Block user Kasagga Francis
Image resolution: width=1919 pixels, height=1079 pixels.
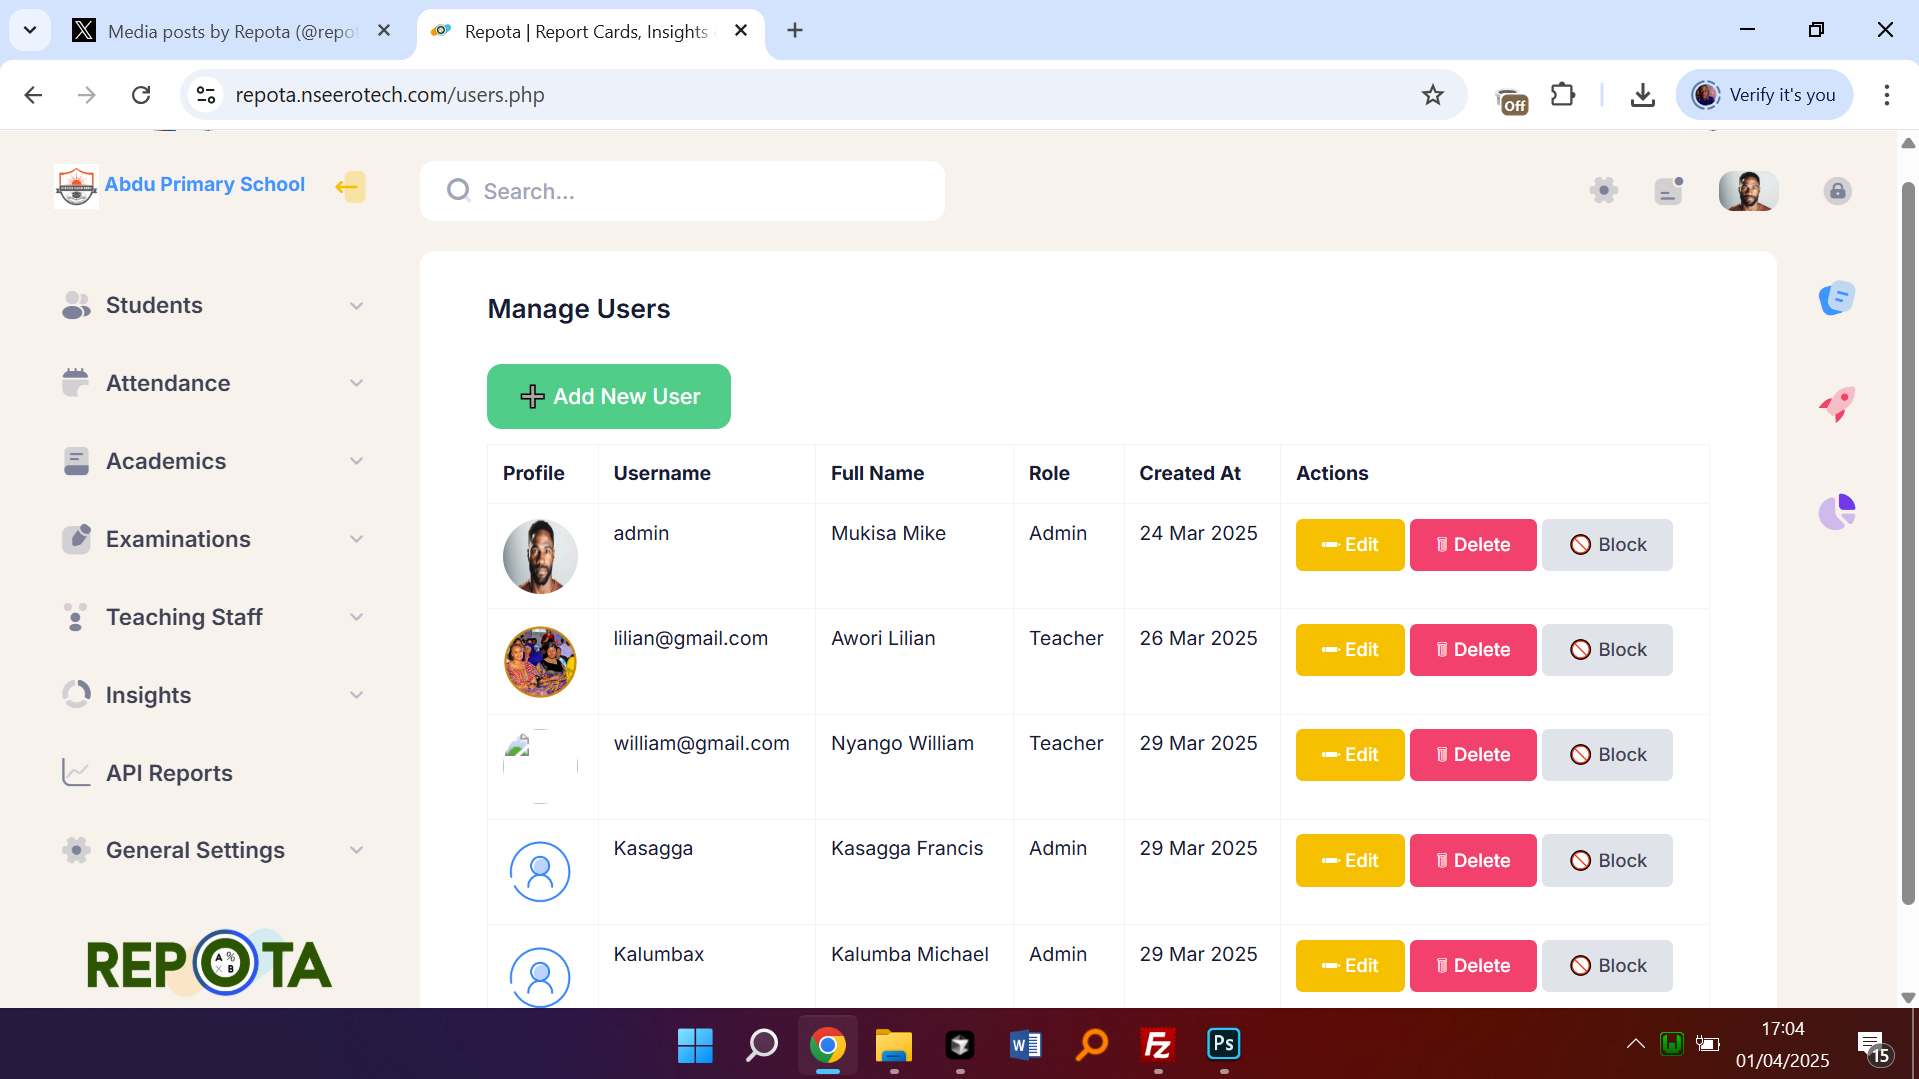coord(1606,861)
